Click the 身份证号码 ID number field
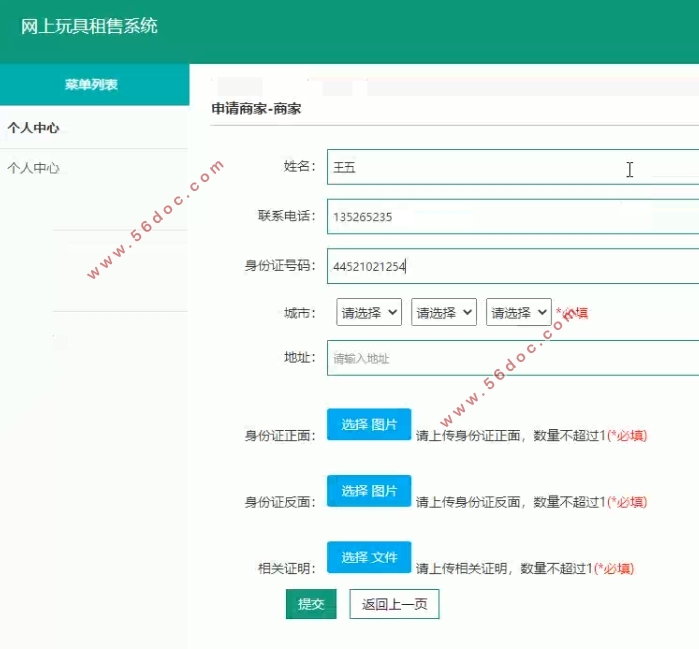Image resolution: width=699 pixels, height=649 pixels. [x=513, y=266]
